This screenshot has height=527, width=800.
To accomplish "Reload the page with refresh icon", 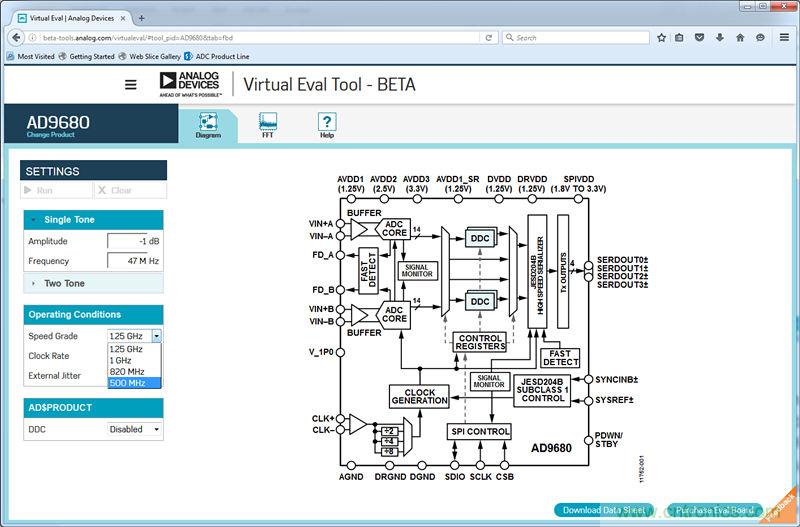I will 489,37.
